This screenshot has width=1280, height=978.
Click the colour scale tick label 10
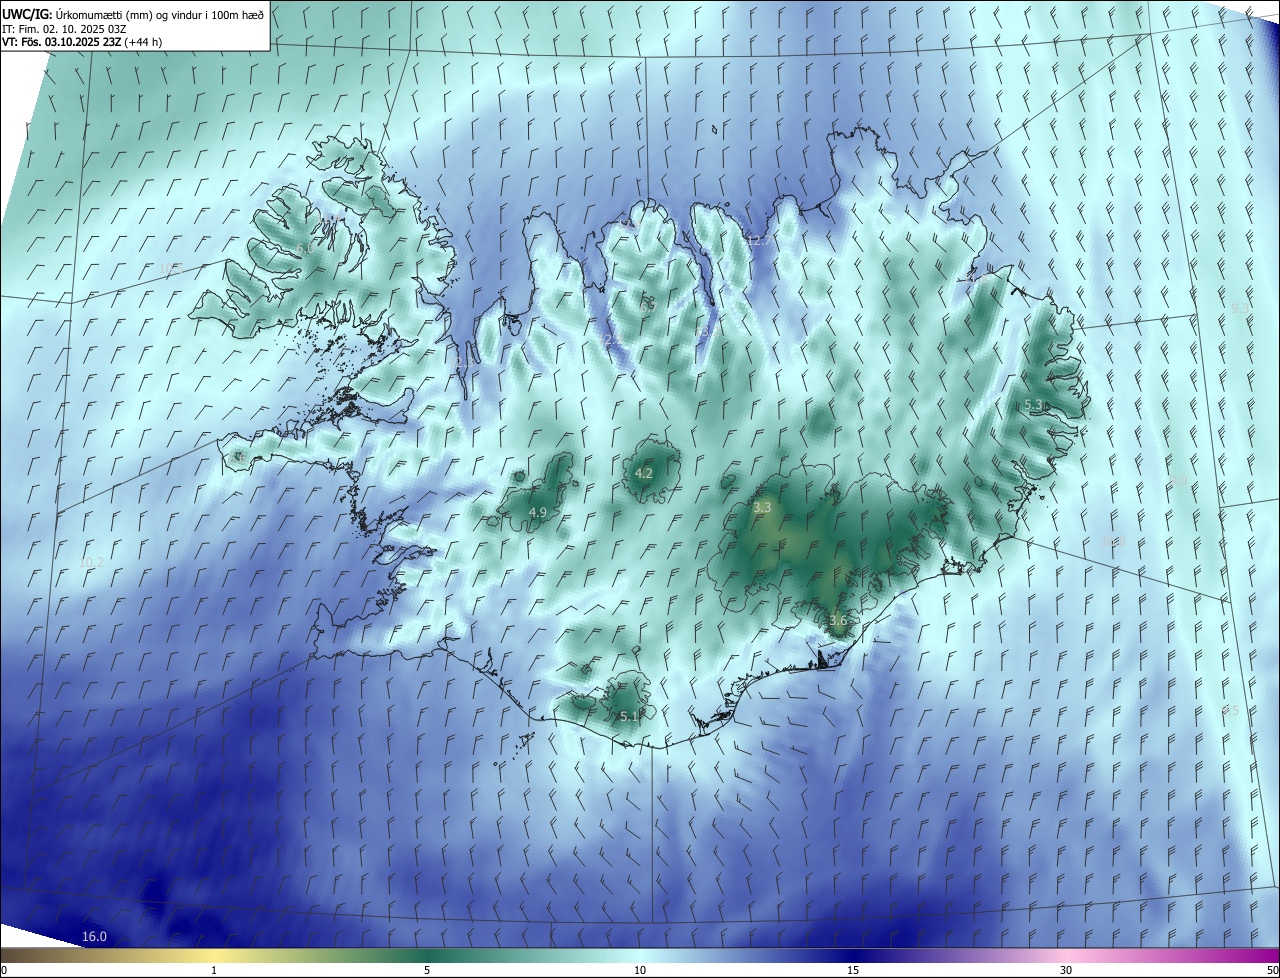[640, 970]
